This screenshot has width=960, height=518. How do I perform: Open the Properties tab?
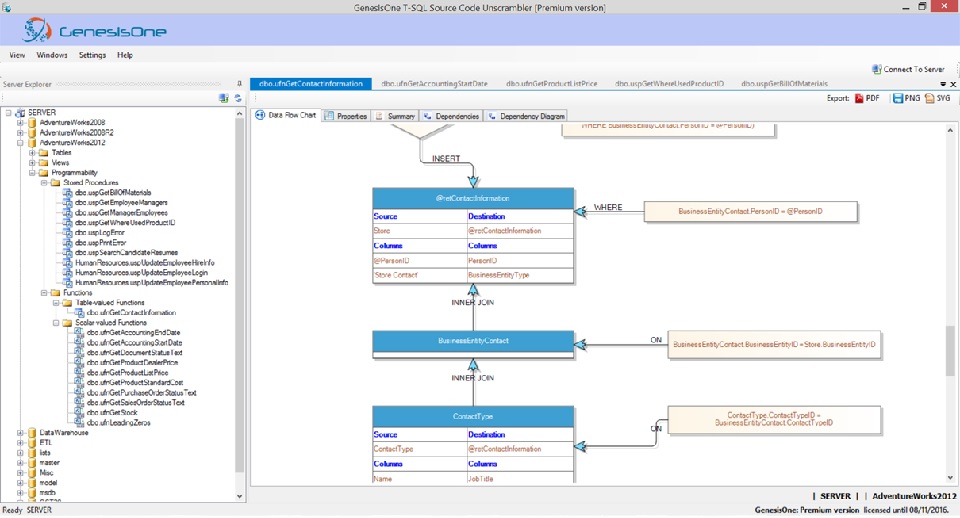click(346, 116)
